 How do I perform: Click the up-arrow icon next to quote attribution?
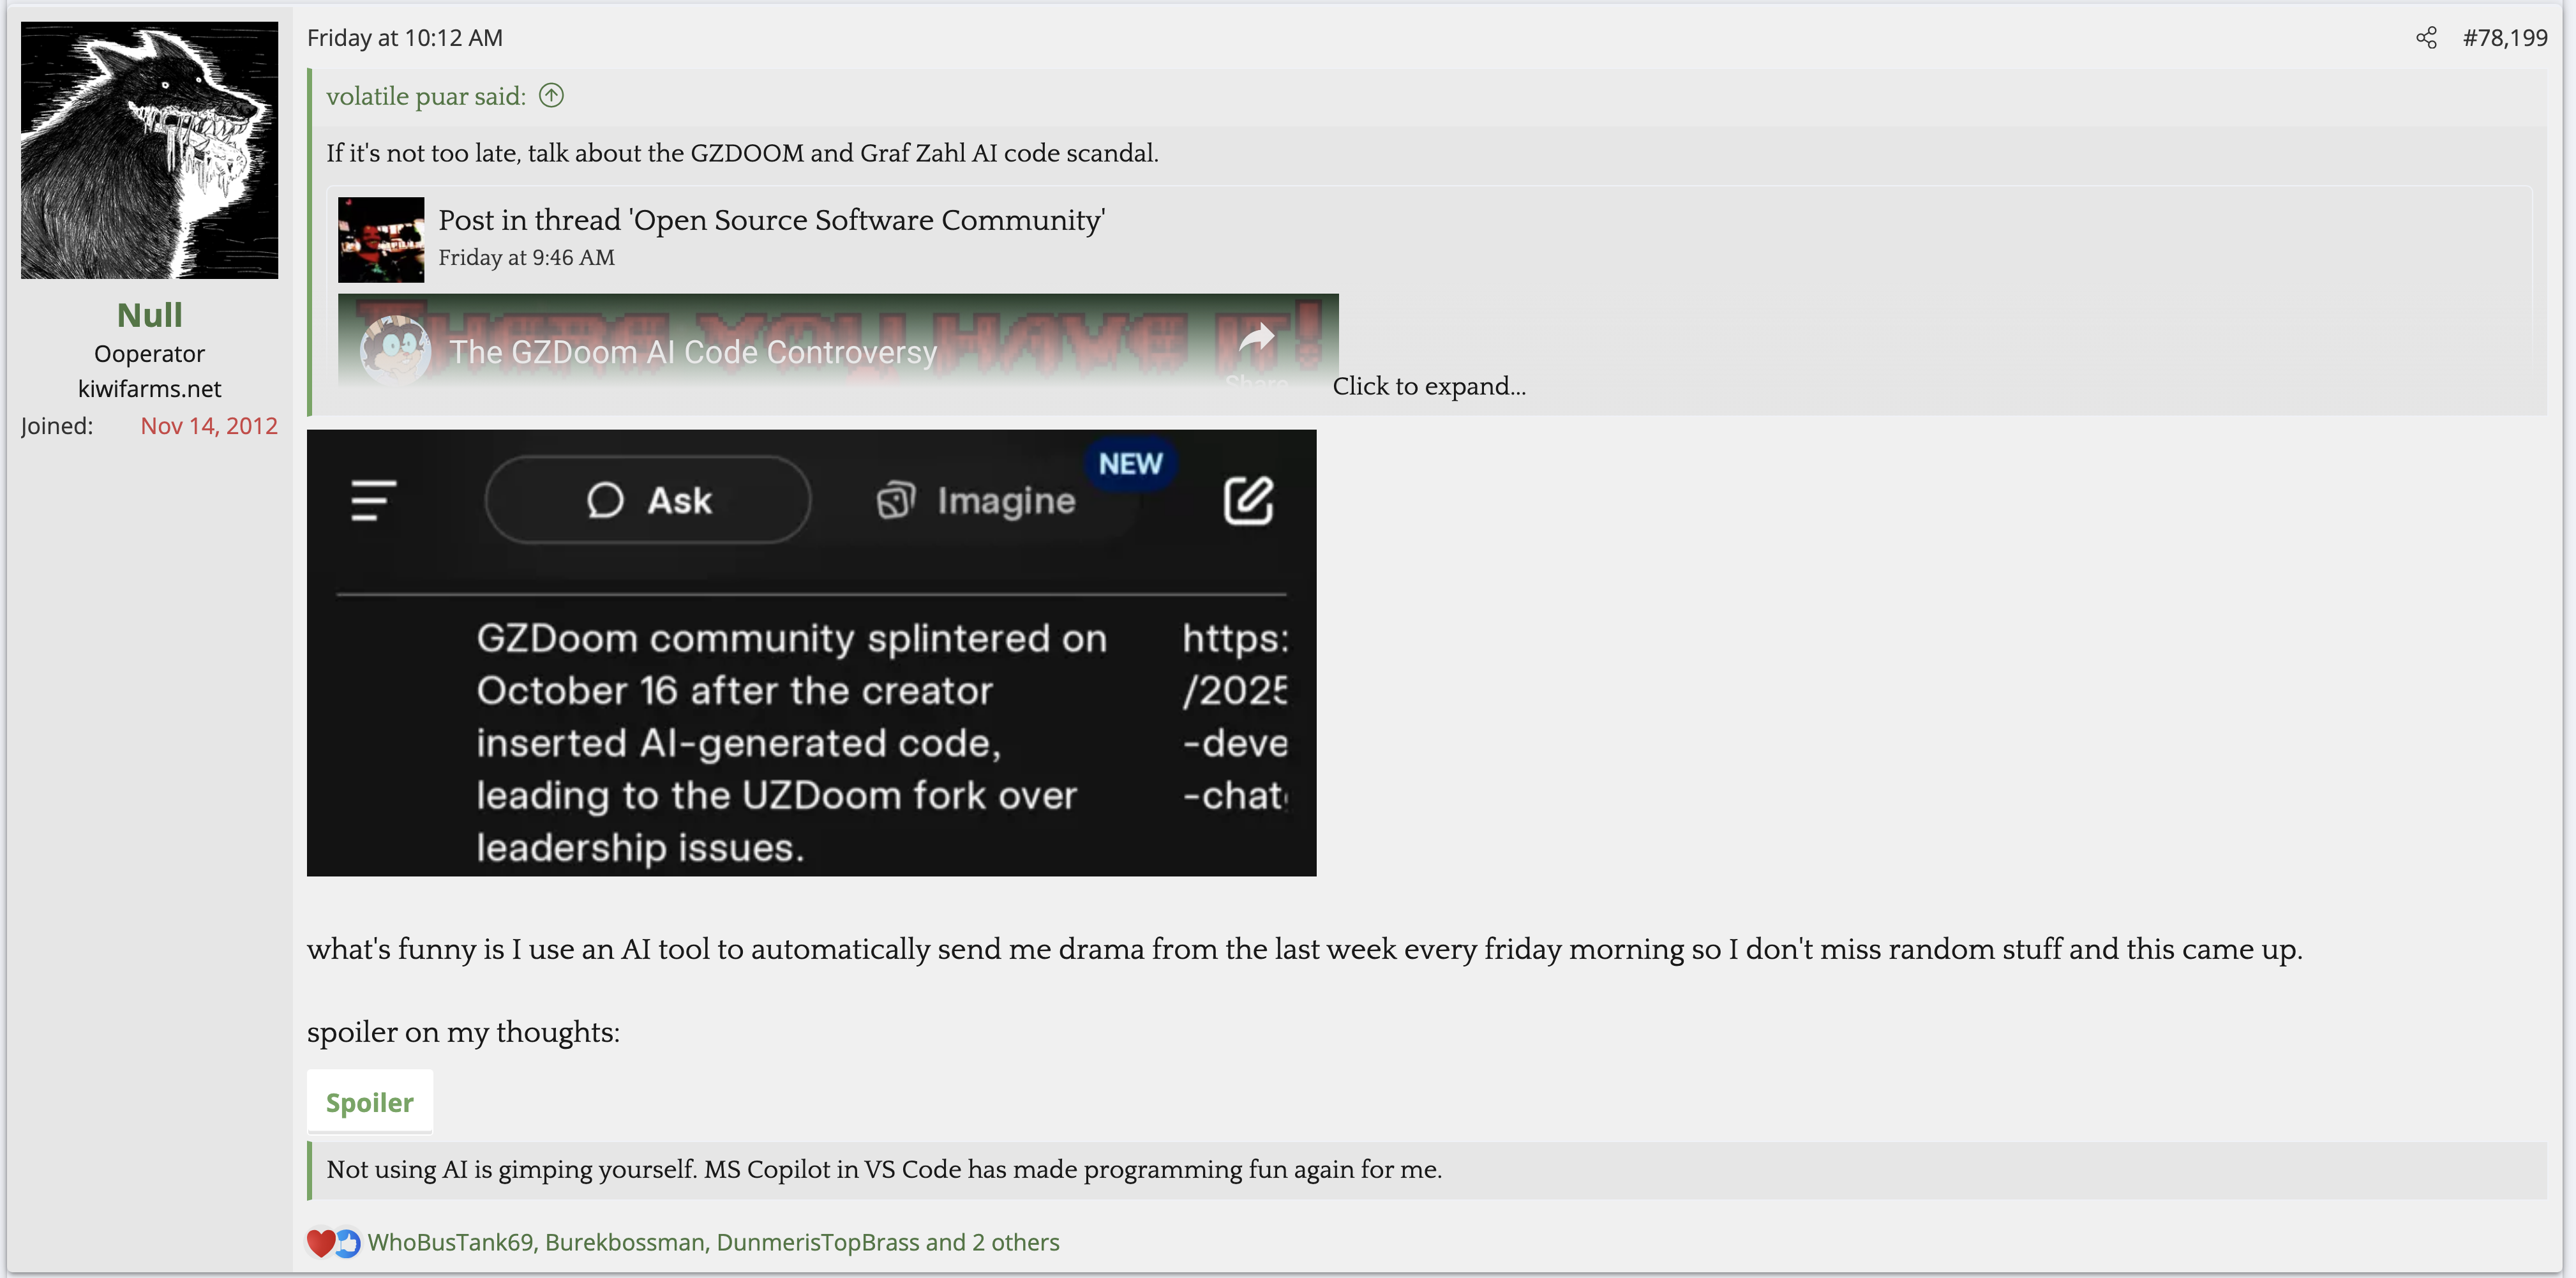pos(551,96)
